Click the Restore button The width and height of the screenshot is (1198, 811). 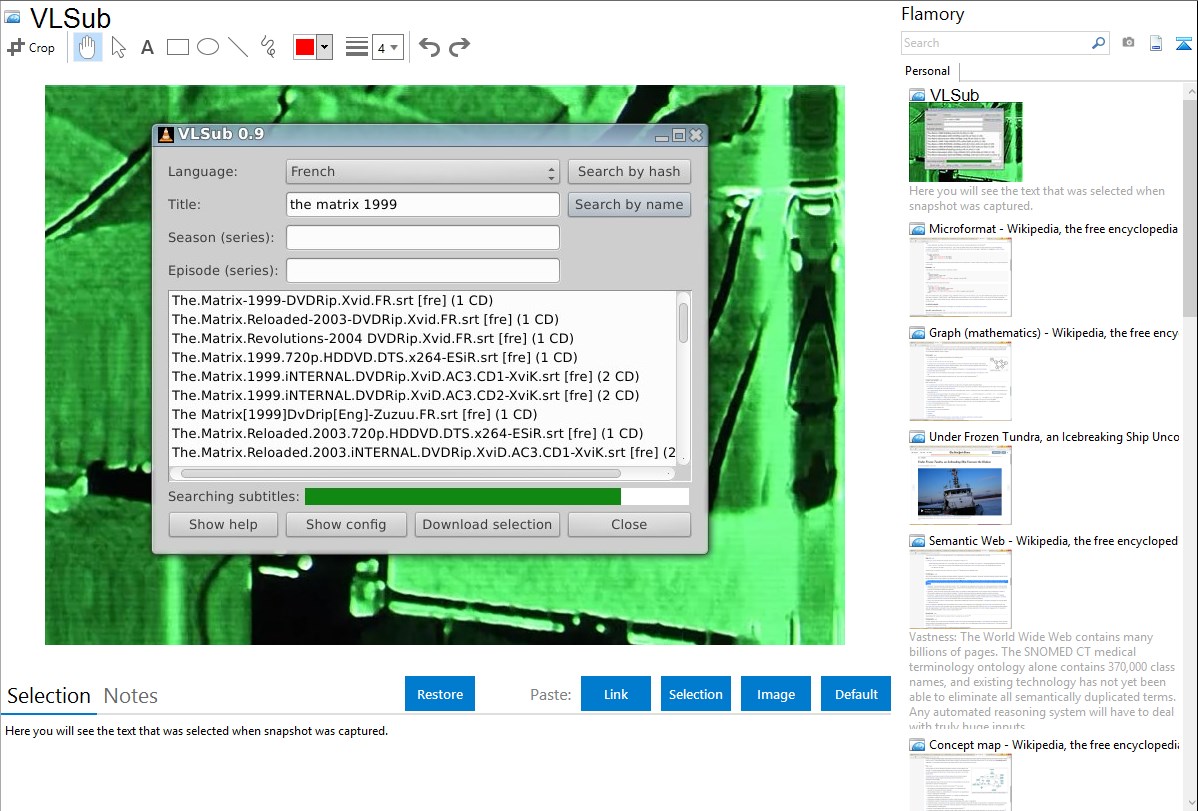click(440, 694)
